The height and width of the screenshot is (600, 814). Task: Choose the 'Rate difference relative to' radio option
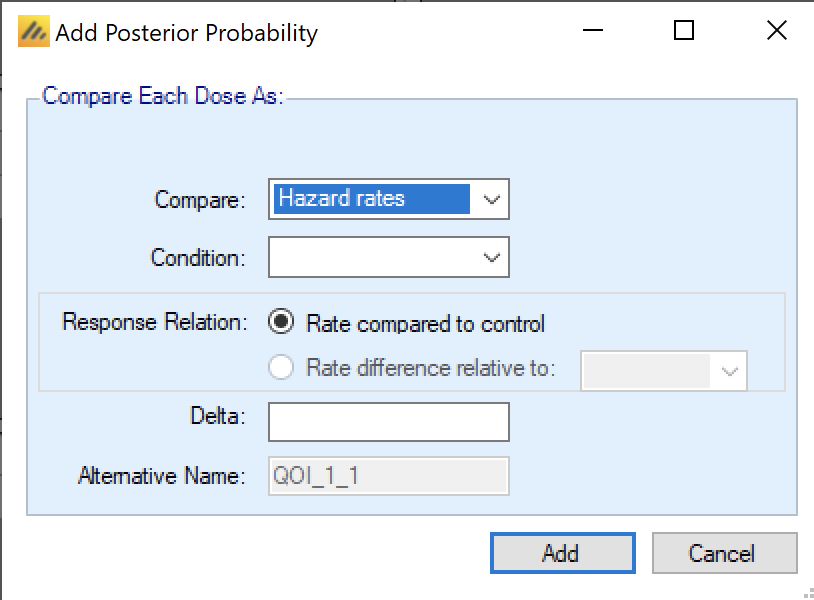282,368
